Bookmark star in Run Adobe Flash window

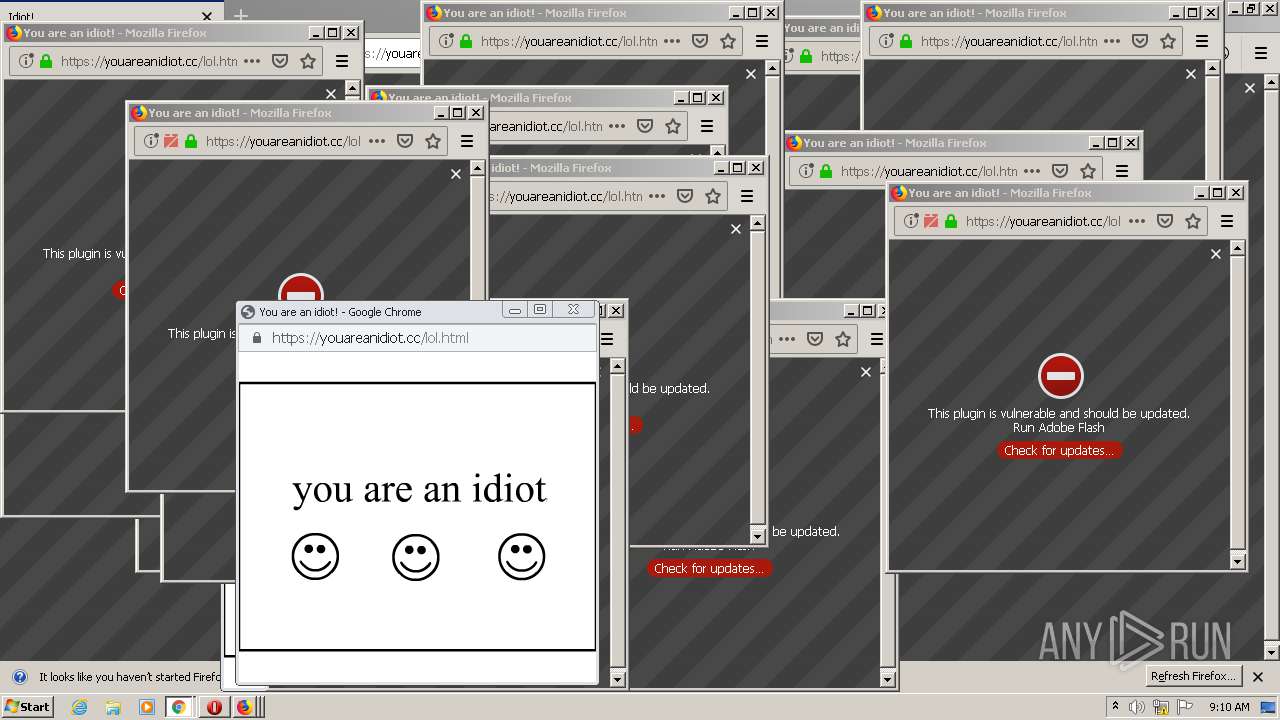[x=1193, y=221]
